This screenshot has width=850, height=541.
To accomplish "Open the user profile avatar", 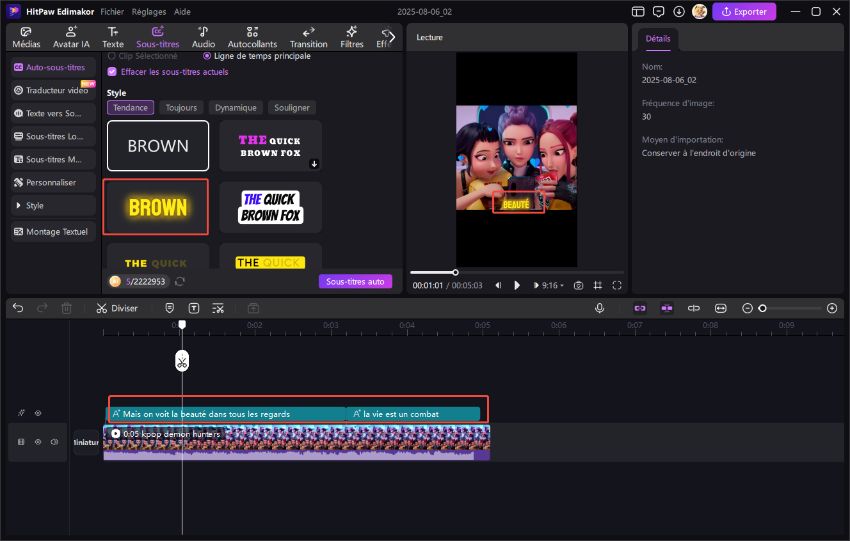I will pos(699,11).
